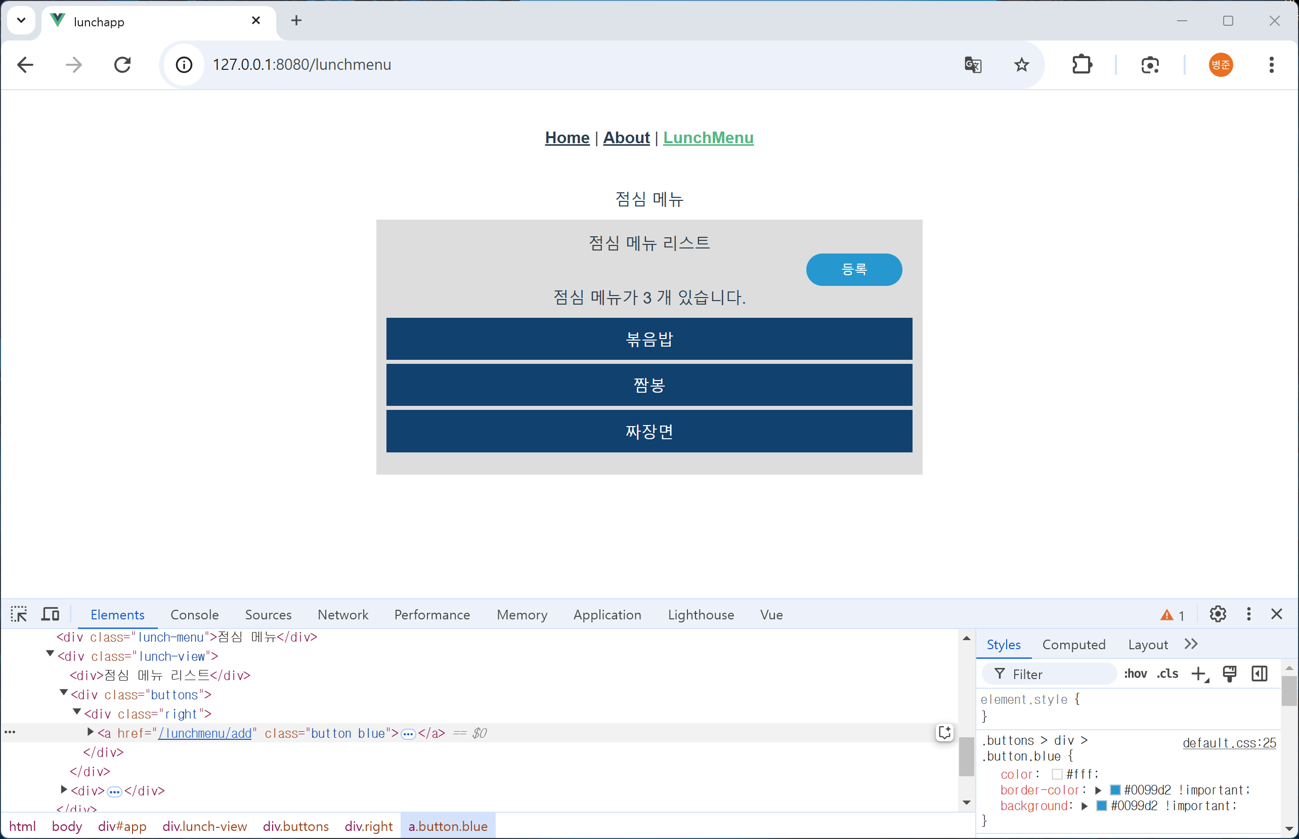
Task: Expand the border-color property triangle
Action: point(1098,790)
